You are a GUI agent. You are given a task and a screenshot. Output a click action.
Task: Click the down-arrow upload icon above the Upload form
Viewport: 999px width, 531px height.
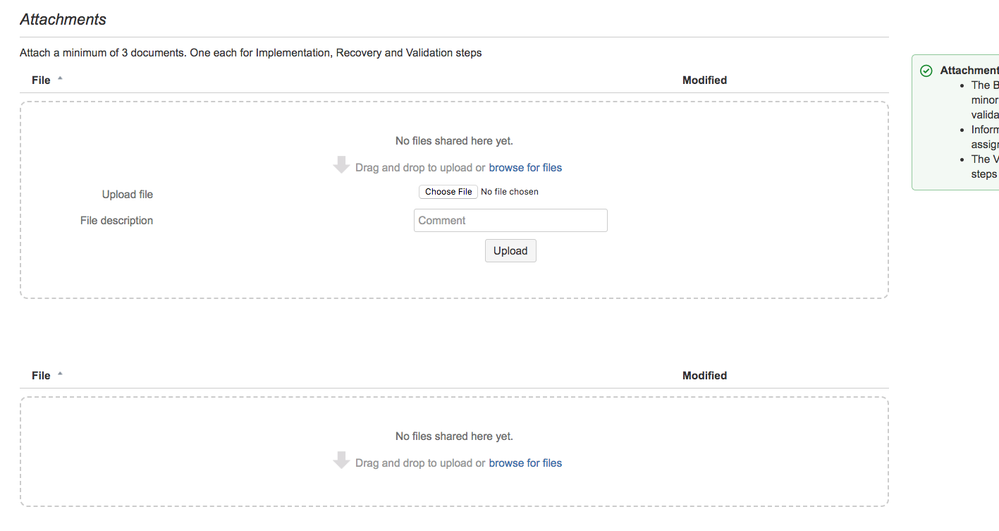[x=341, y=165]
